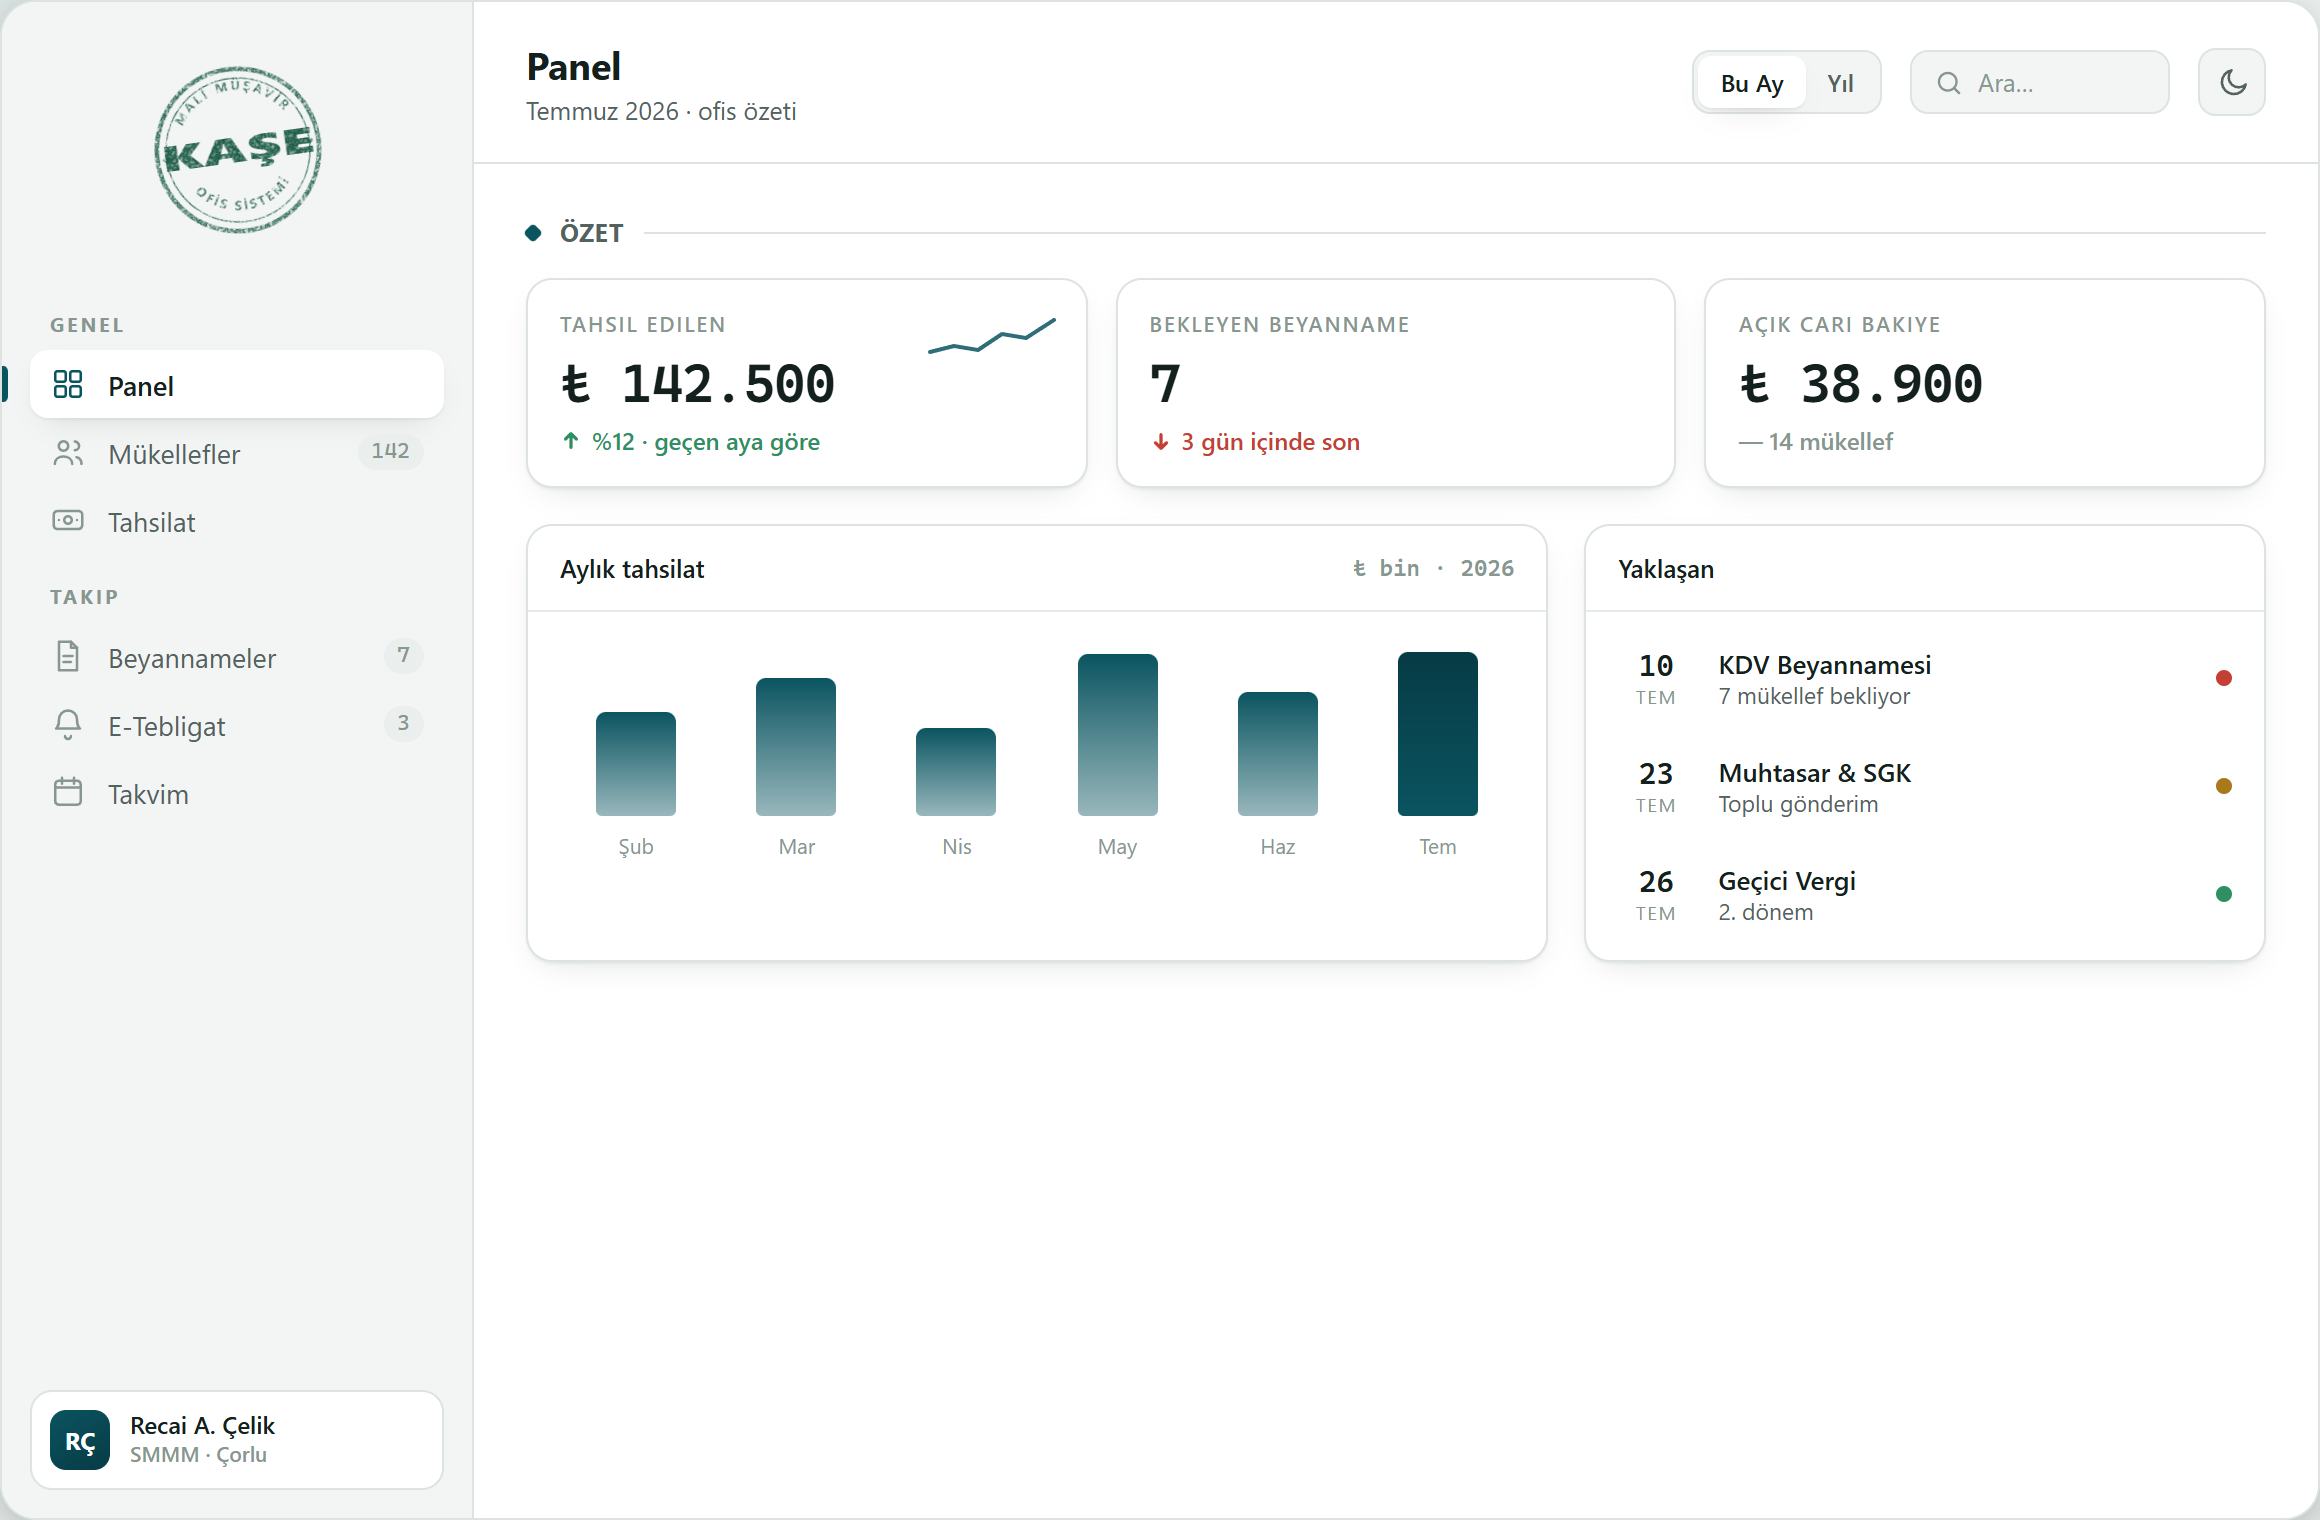The height and width of the screenshot is (1520, 2320).
Task: Toggle dark mode with the moon icon
Action: coord(2231,82)
